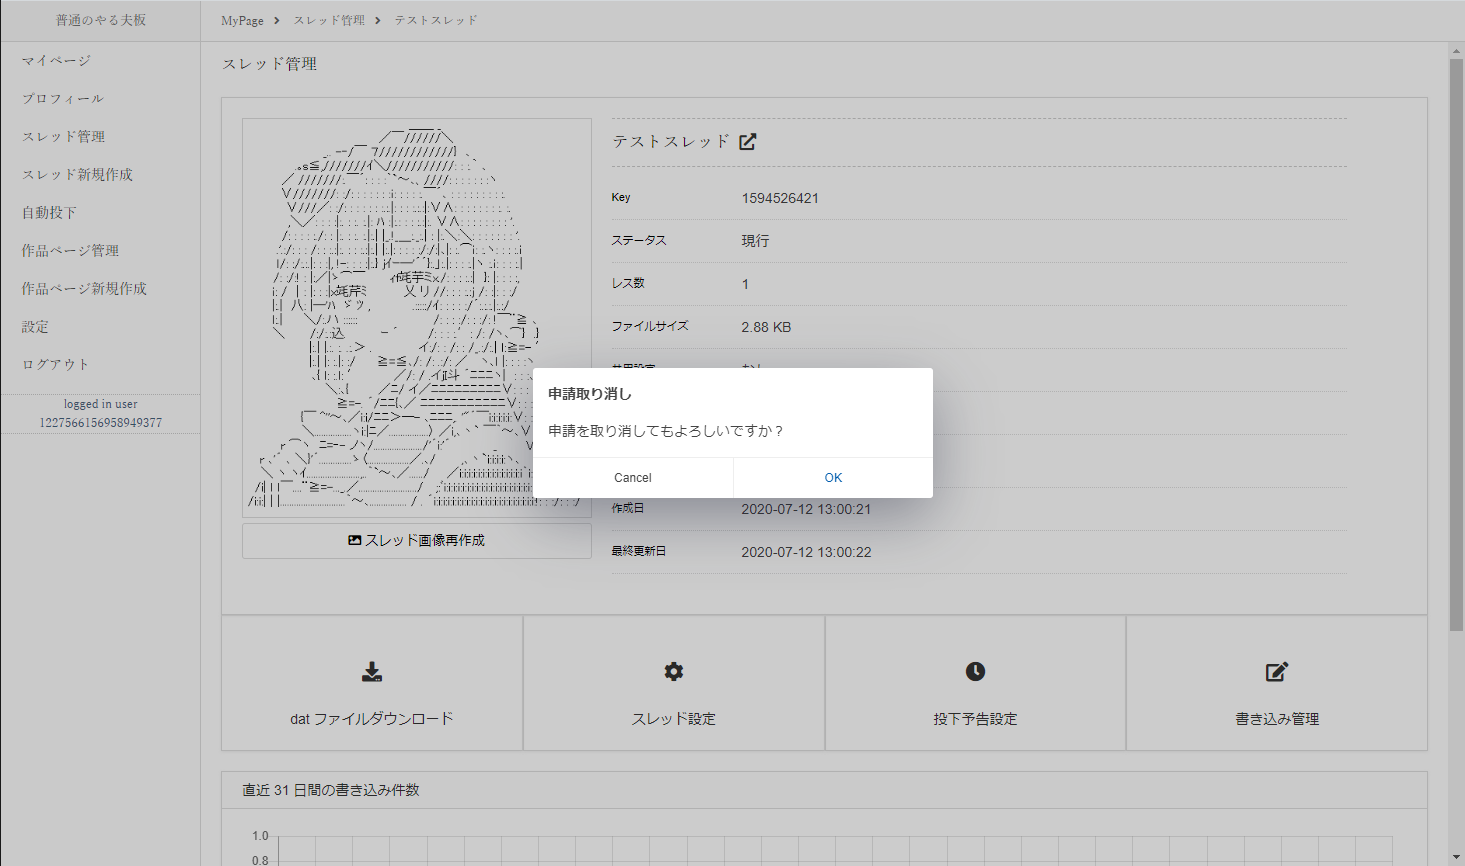
Task: Click the スレッド画像再作成 button
Action: (416, 539)
